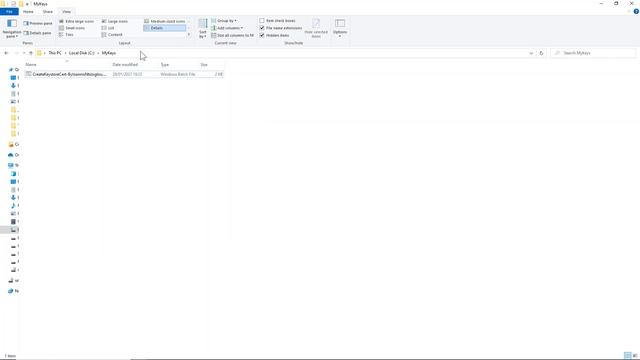Switch layout to Tiles
The image size is (640, 360).
point(67,35)
